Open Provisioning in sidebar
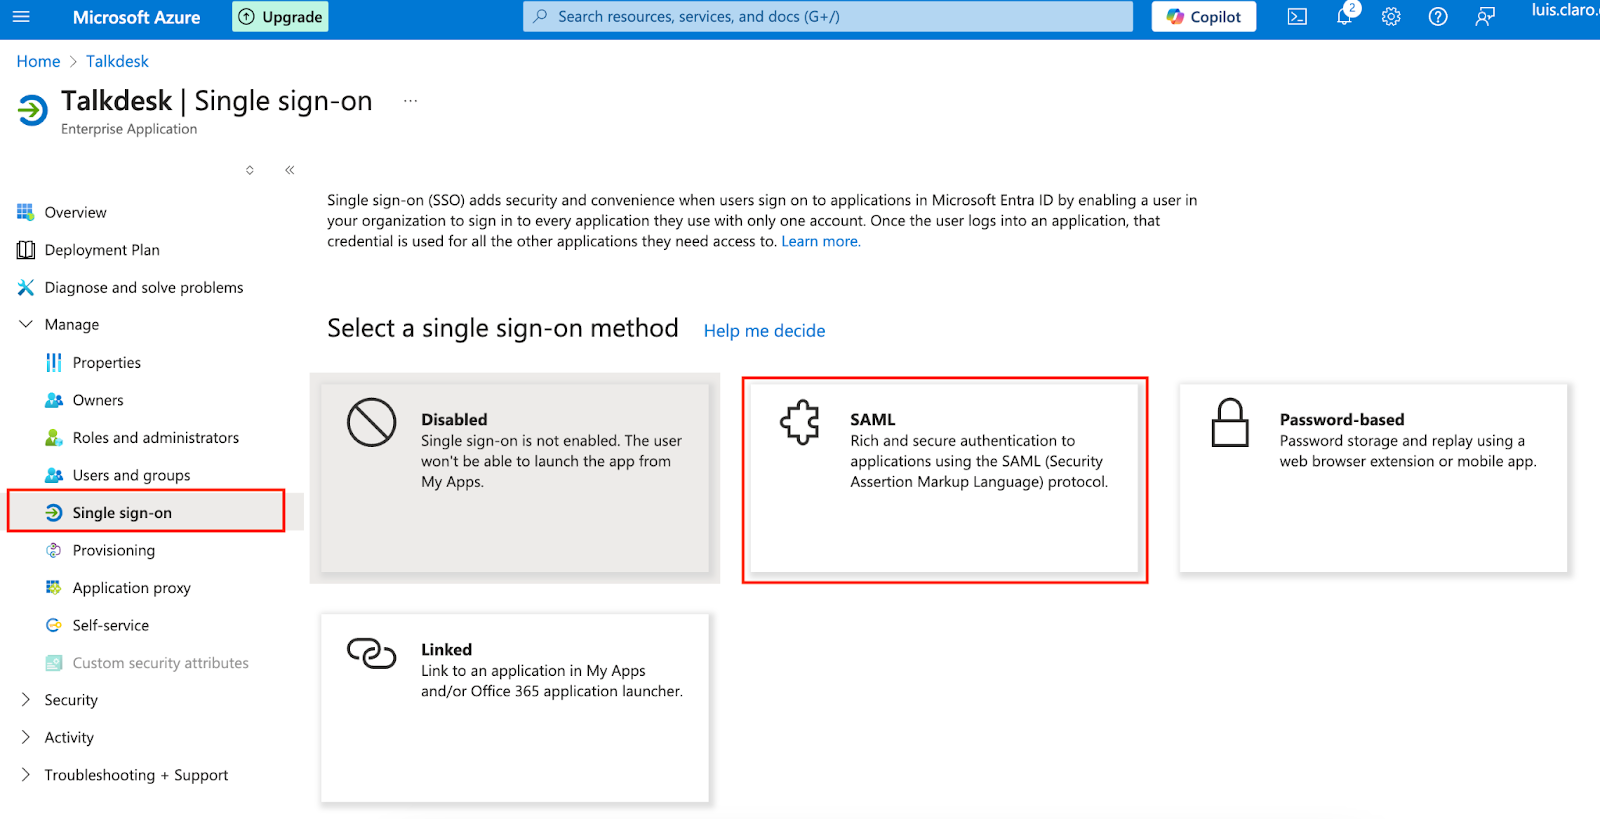 [113, 550]
